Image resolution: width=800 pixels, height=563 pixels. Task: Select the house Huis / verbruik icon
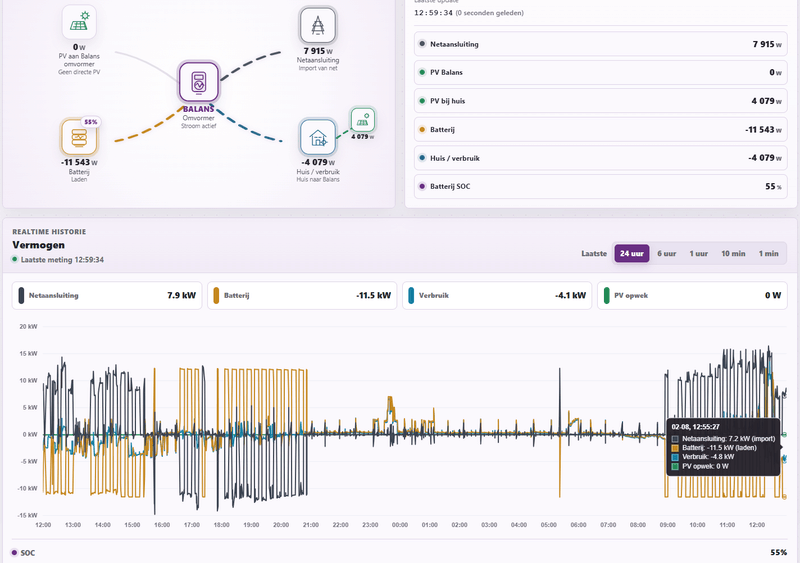pyautogui.click(x=317, y=137)
